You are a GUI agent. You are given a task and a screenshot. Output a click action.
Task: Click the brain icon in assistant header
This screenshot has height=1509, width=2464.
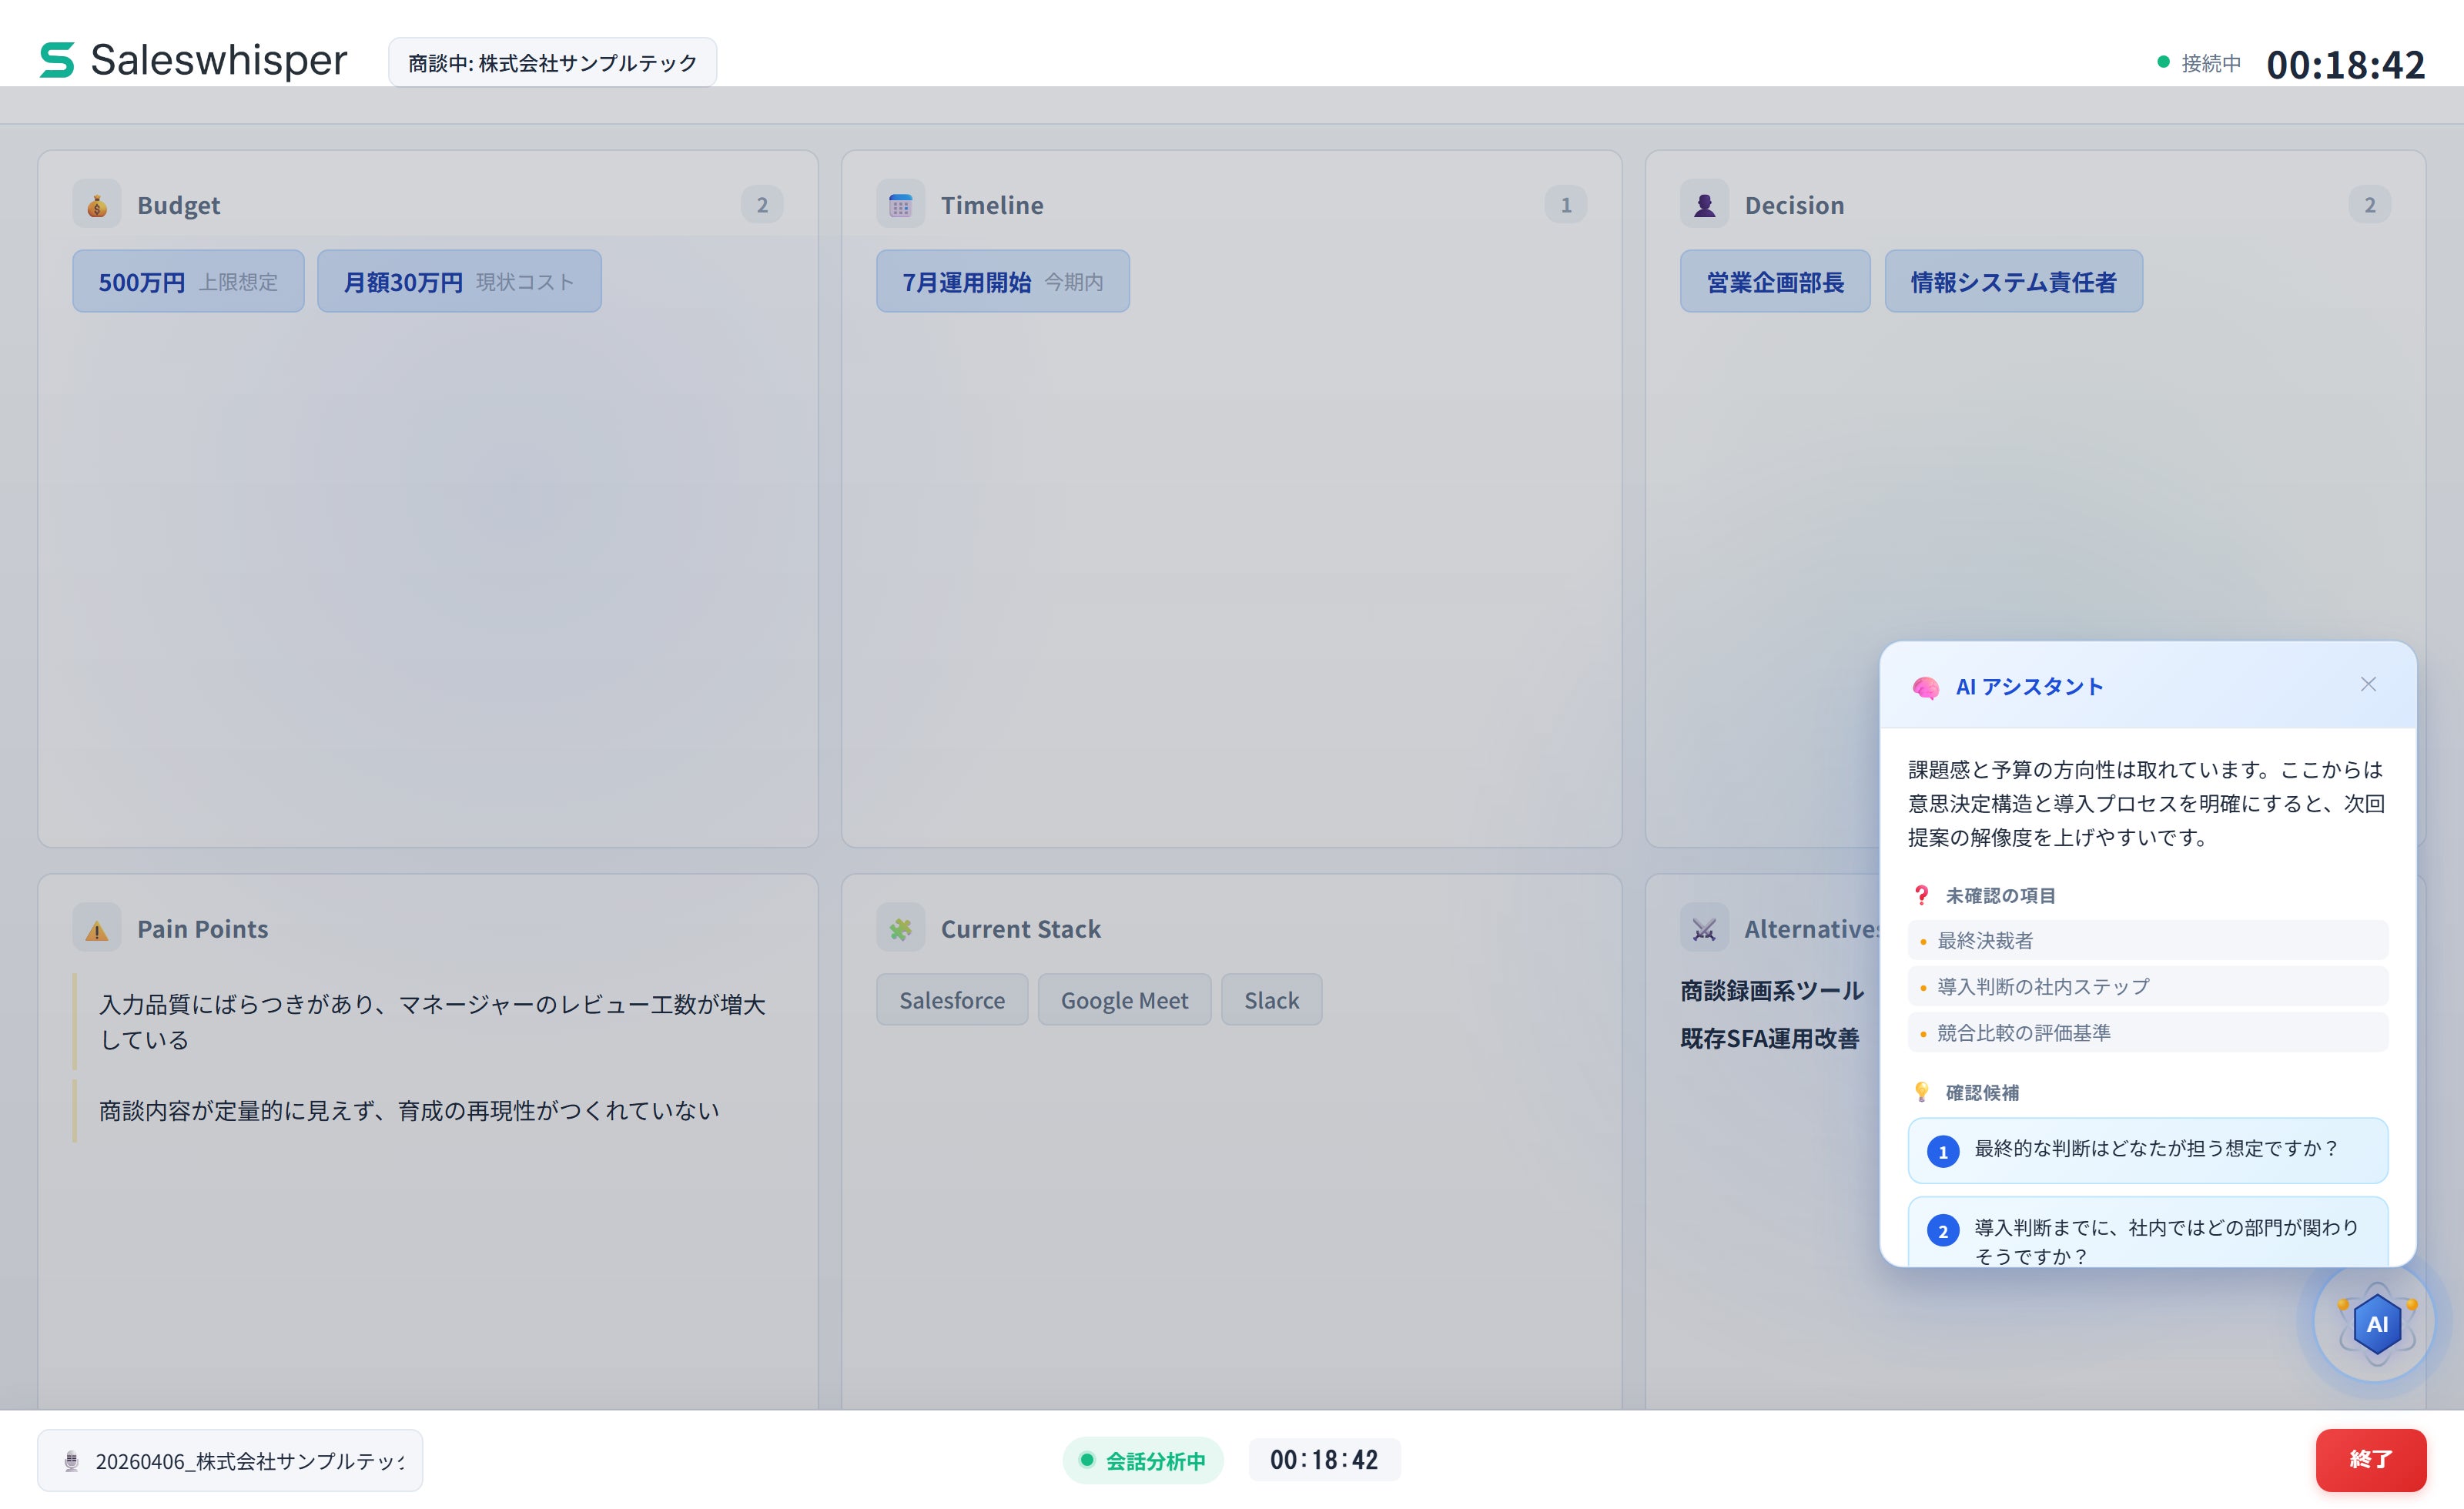[1925, 687]
